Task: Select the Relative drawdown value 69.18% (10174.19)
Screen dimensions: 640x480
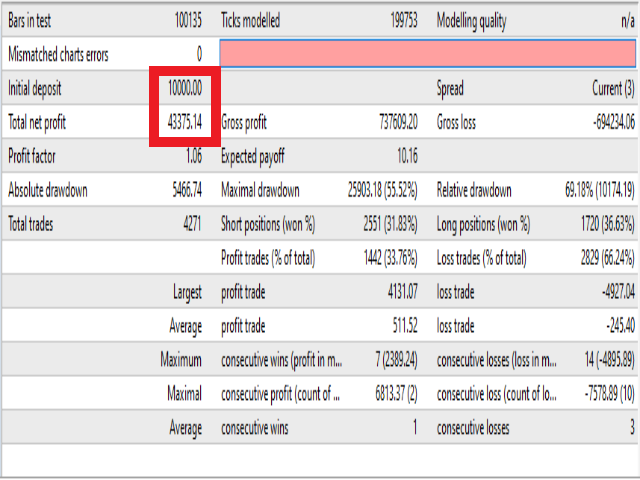Action: click(600, 190)
